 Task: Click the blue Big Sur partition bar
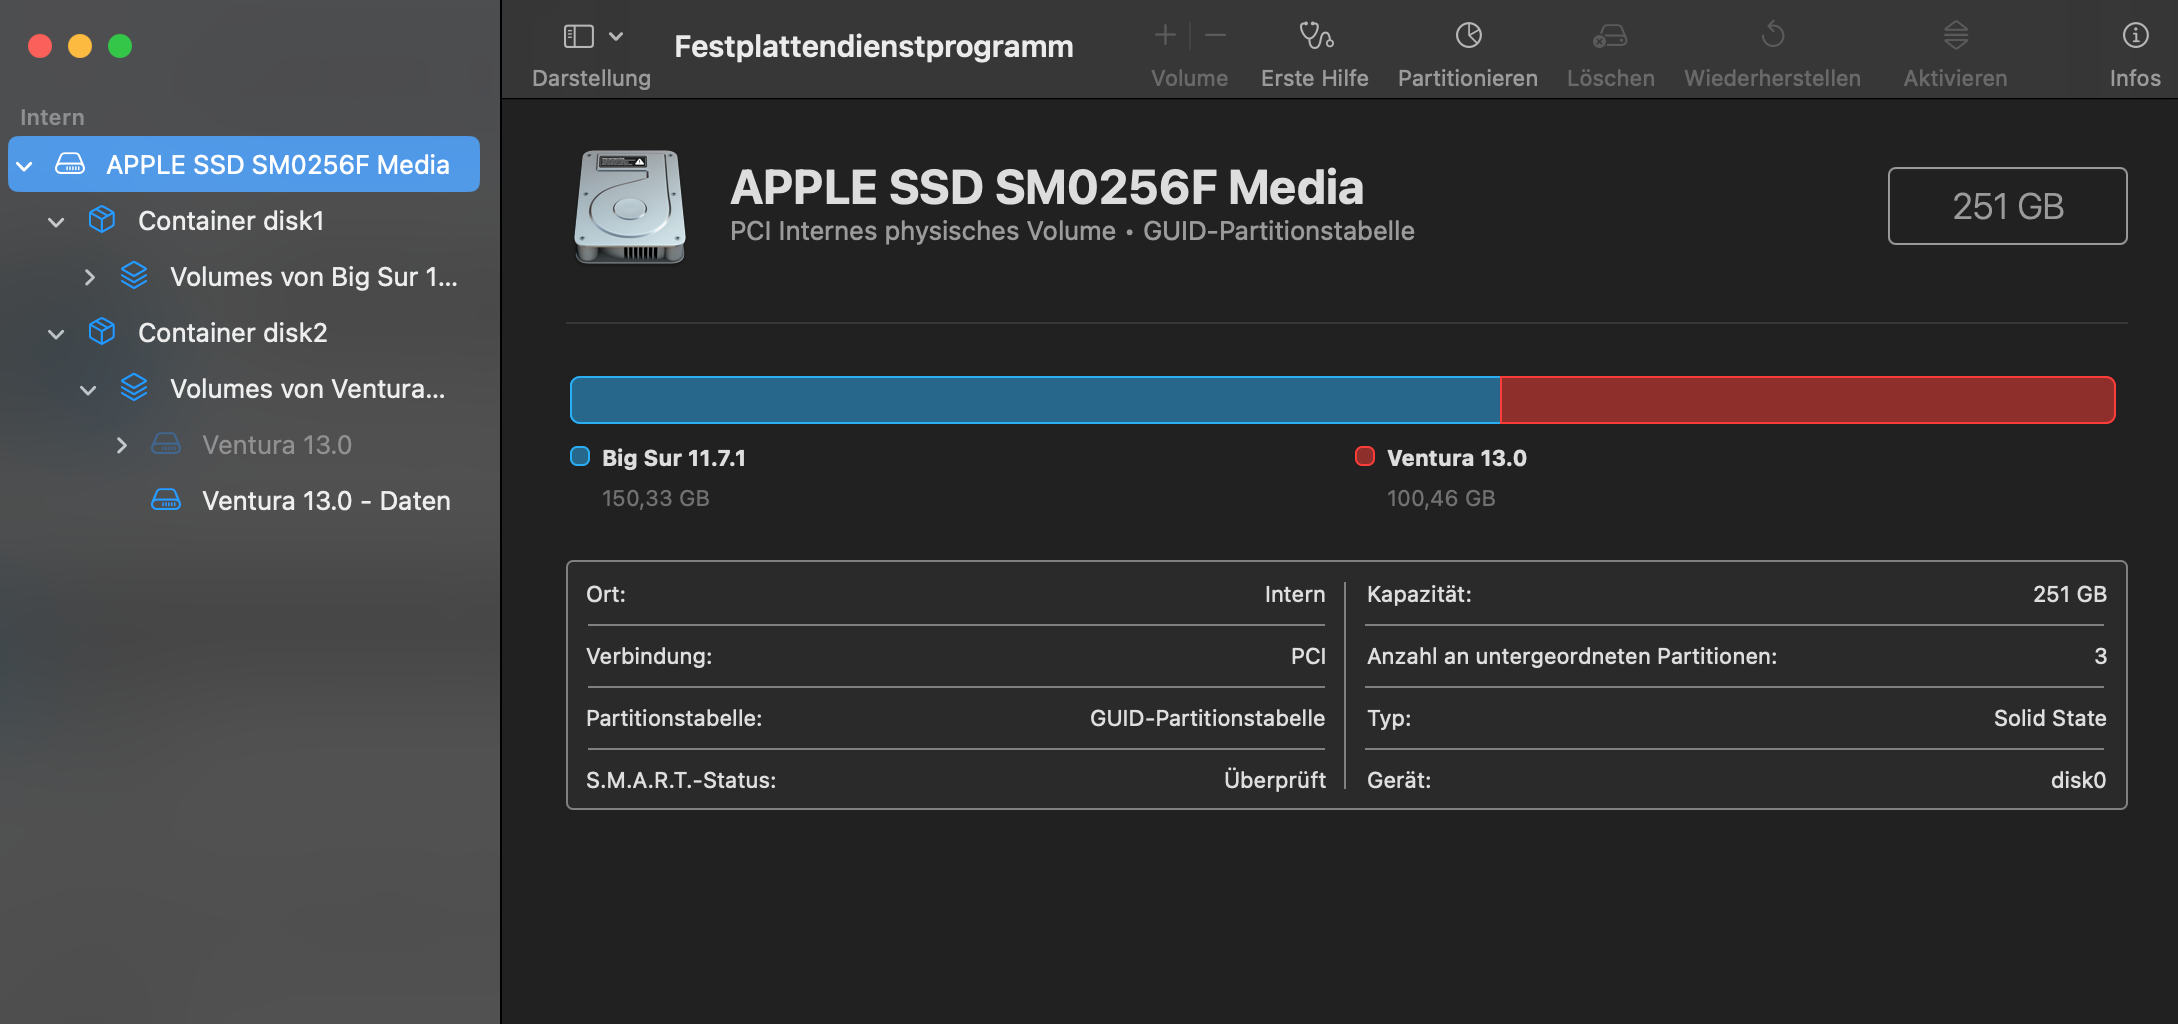click(x=1034, y=400)
